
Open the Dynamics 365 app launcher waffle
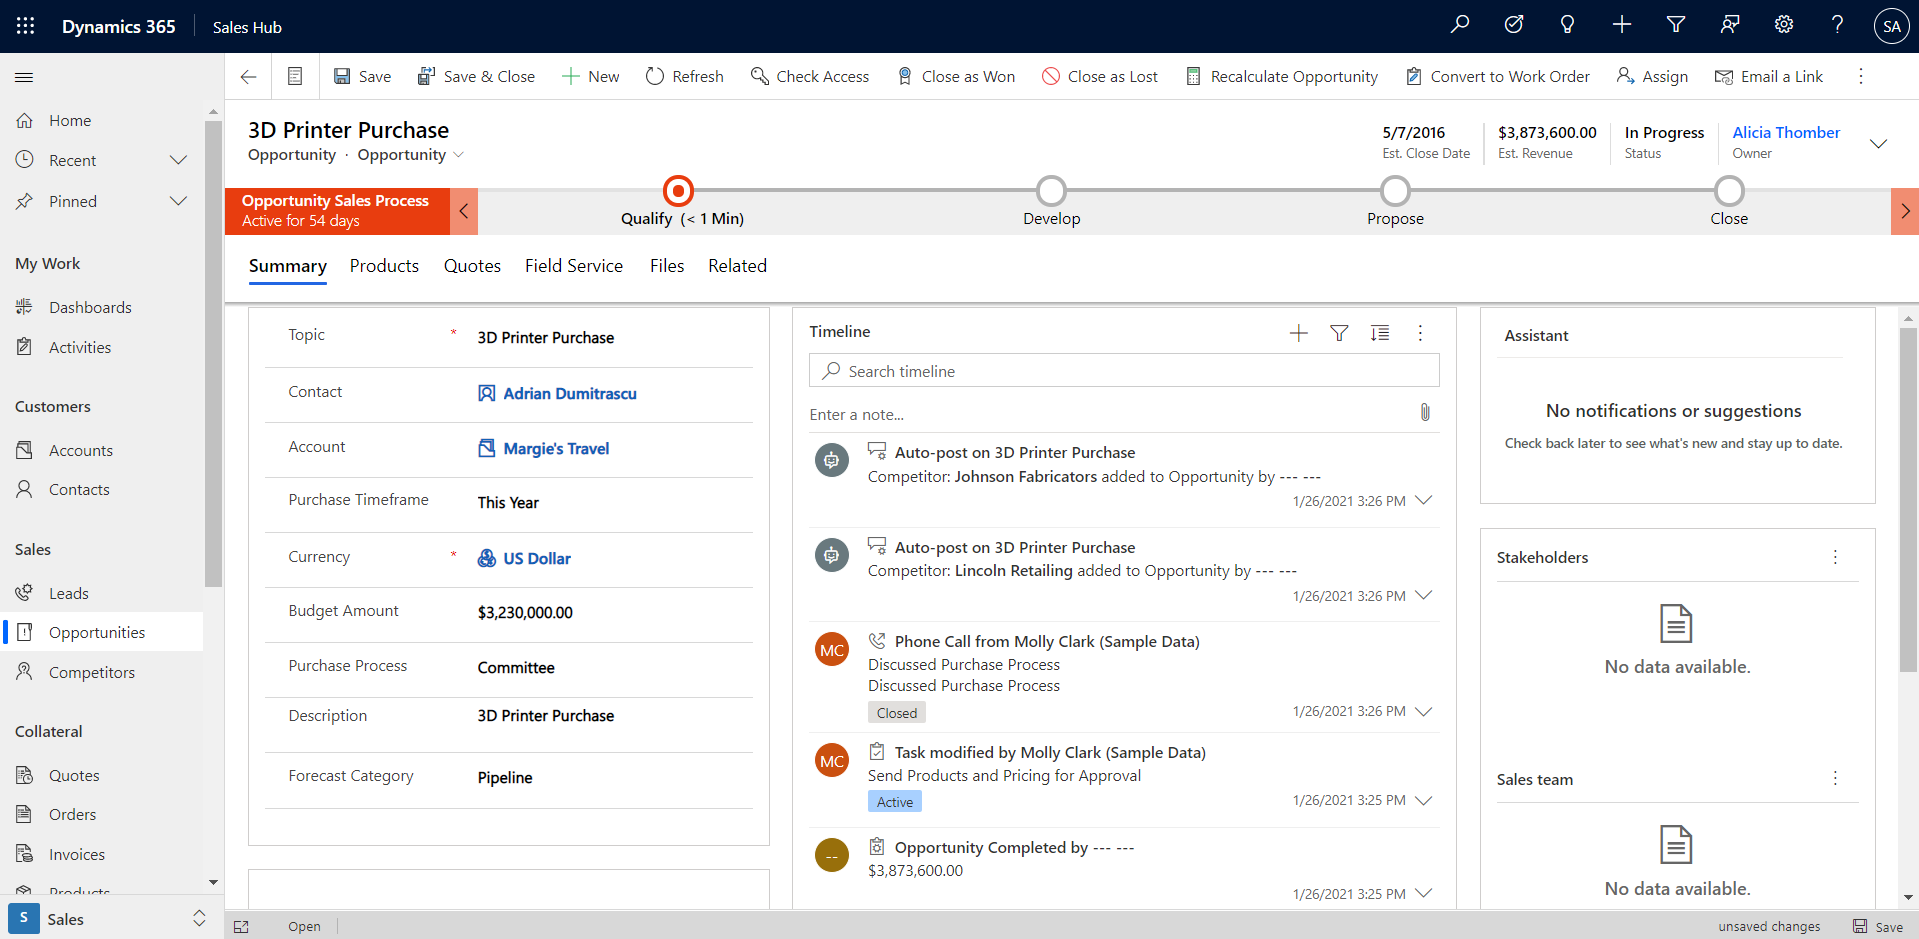pos(26,26)
